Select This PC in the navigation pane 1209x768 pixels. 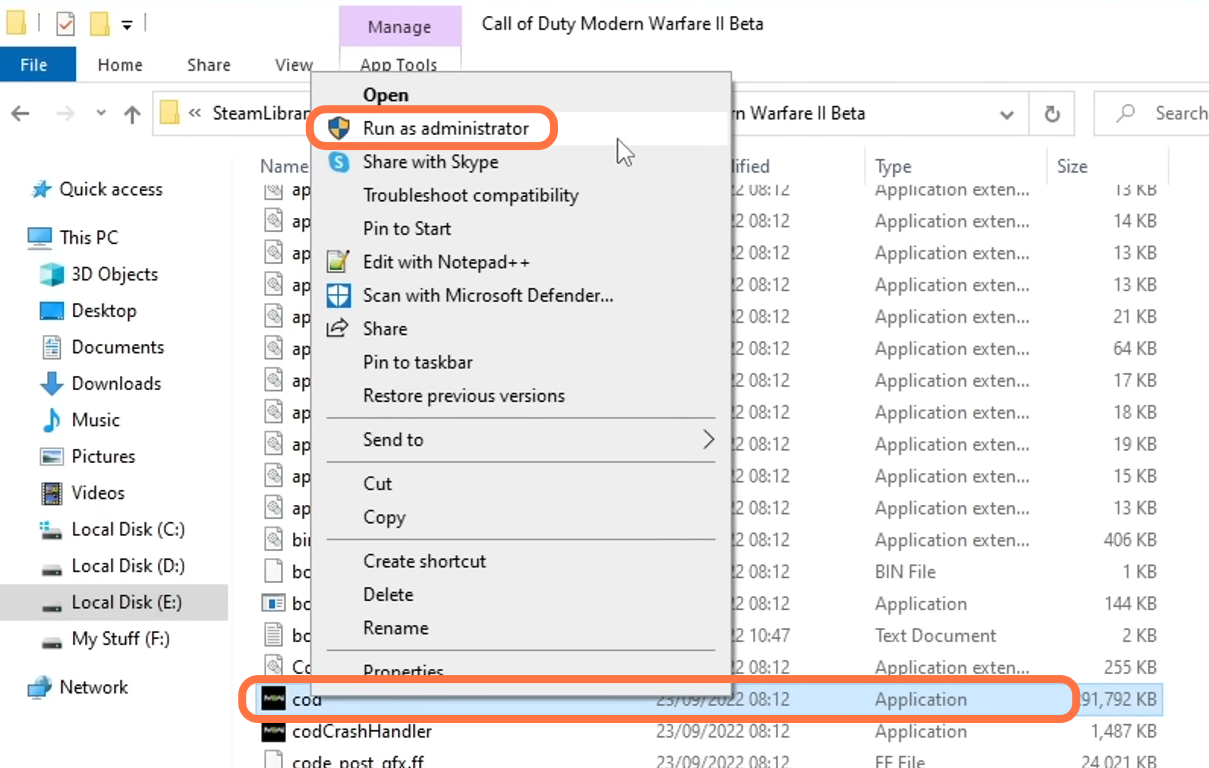[73, 237]
